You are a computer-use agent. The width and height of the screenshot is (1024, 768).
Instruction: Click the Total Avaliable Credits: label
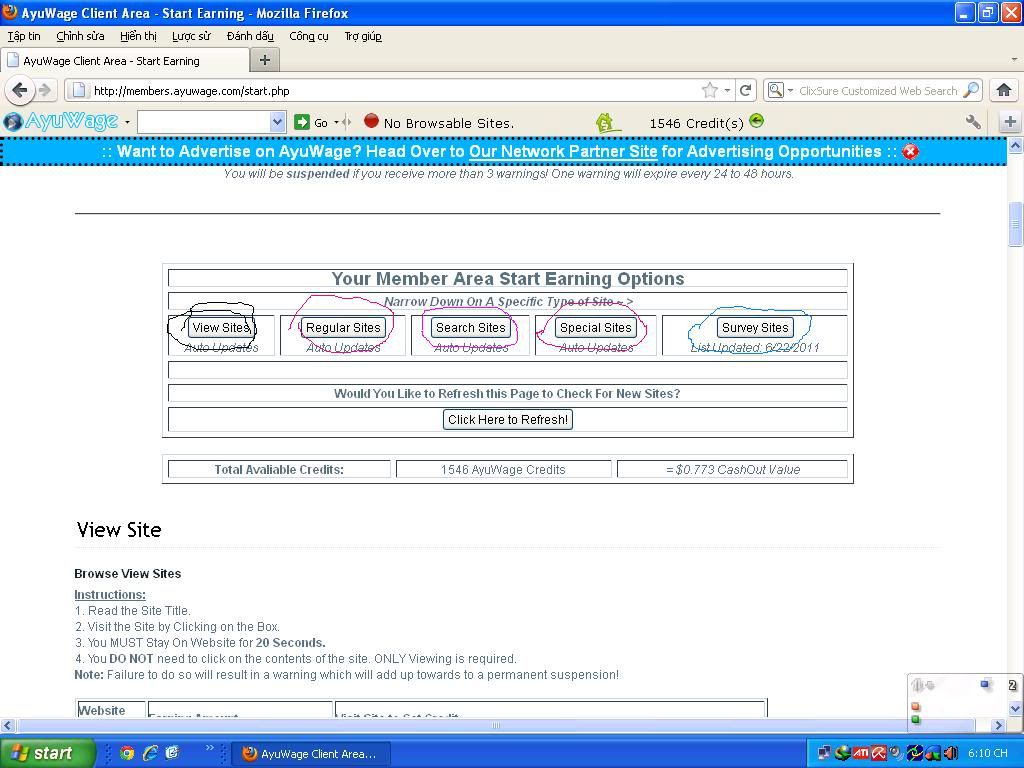click(x=279, y=470)
